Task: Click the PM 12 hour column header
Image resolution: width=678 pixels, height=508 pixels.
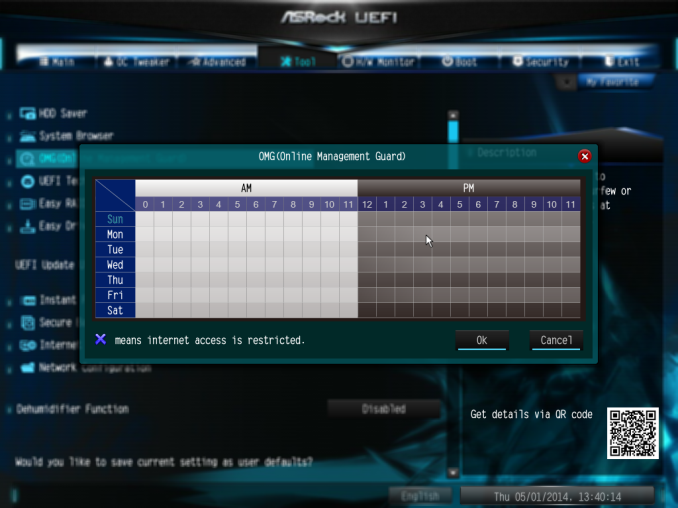Action: click(x=367, y=204)
